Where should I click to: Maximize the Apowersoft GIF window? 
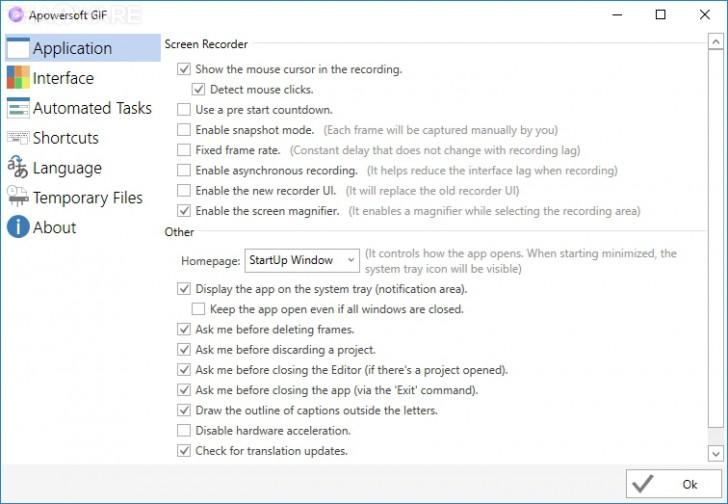coord(661,15)
